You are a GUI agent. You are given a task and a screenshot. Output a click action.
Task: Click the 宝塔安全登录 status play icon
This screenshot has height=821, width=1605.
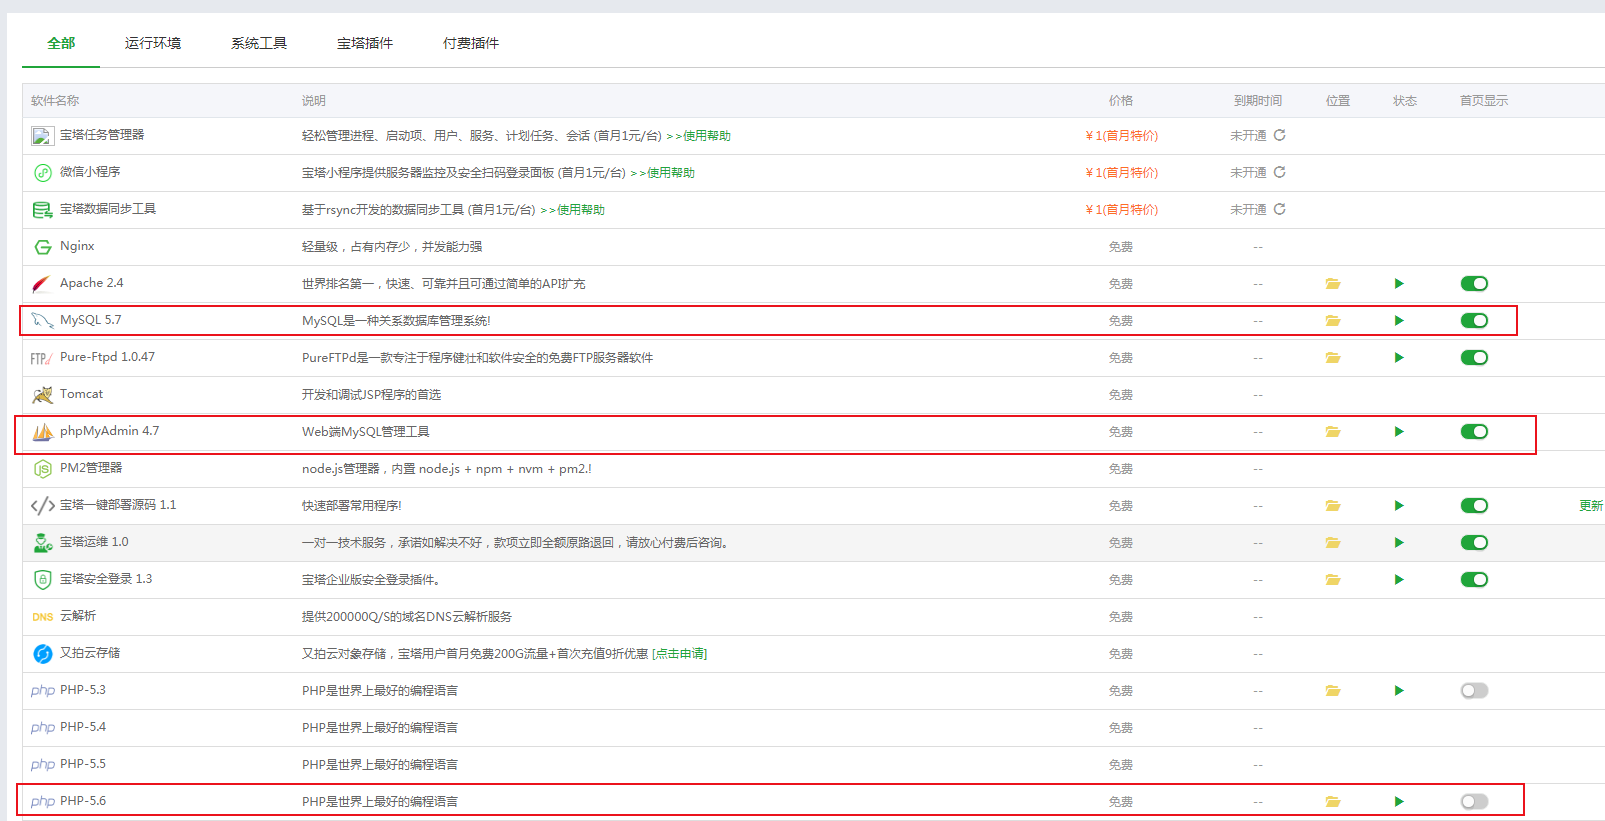(1399, 580)
